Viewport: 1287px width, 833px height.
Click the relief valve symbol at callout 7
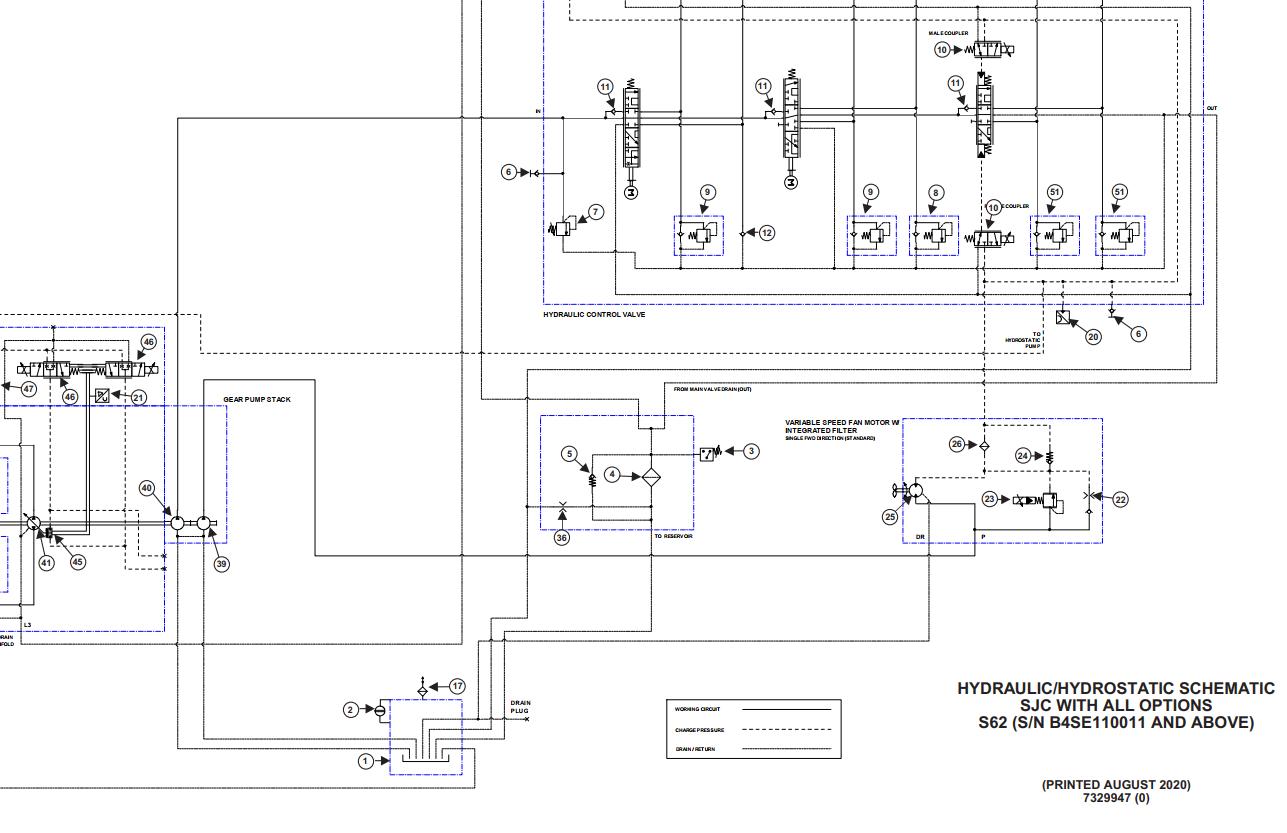click(560, 227)
